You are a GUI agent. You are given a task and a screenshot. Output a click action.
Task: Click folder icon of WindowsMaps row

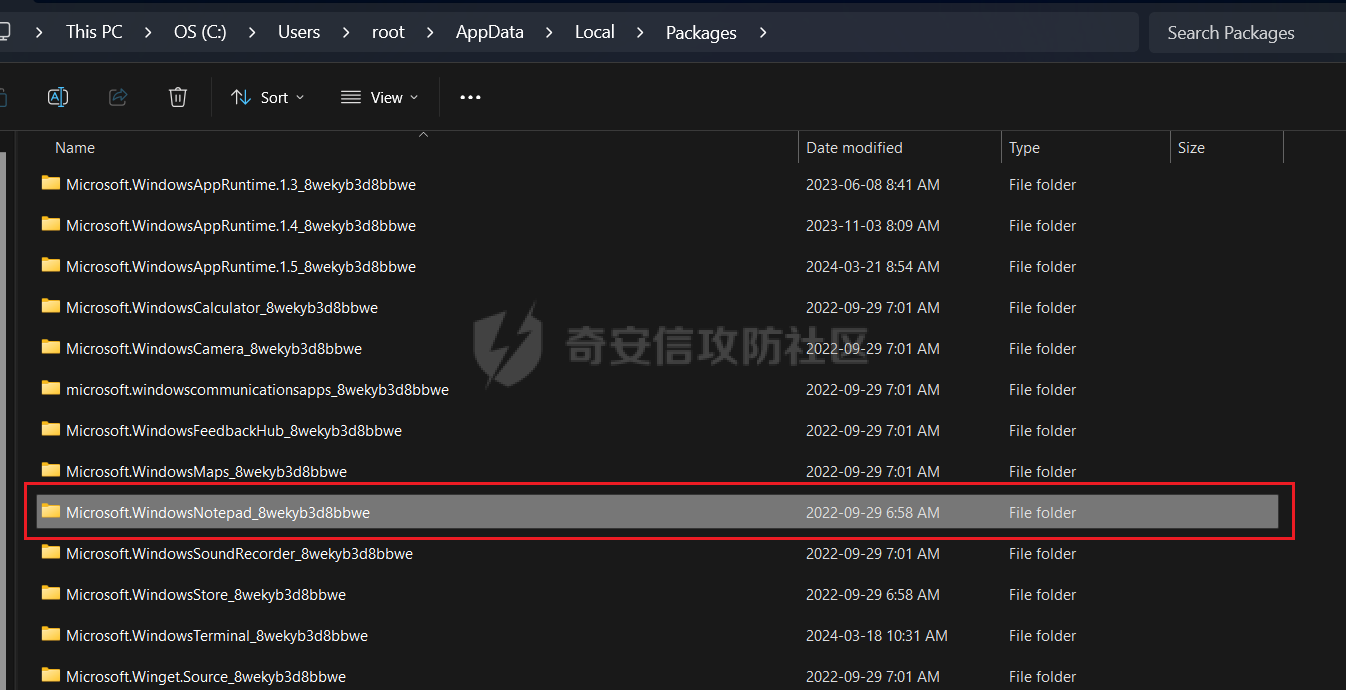point(51,470)
